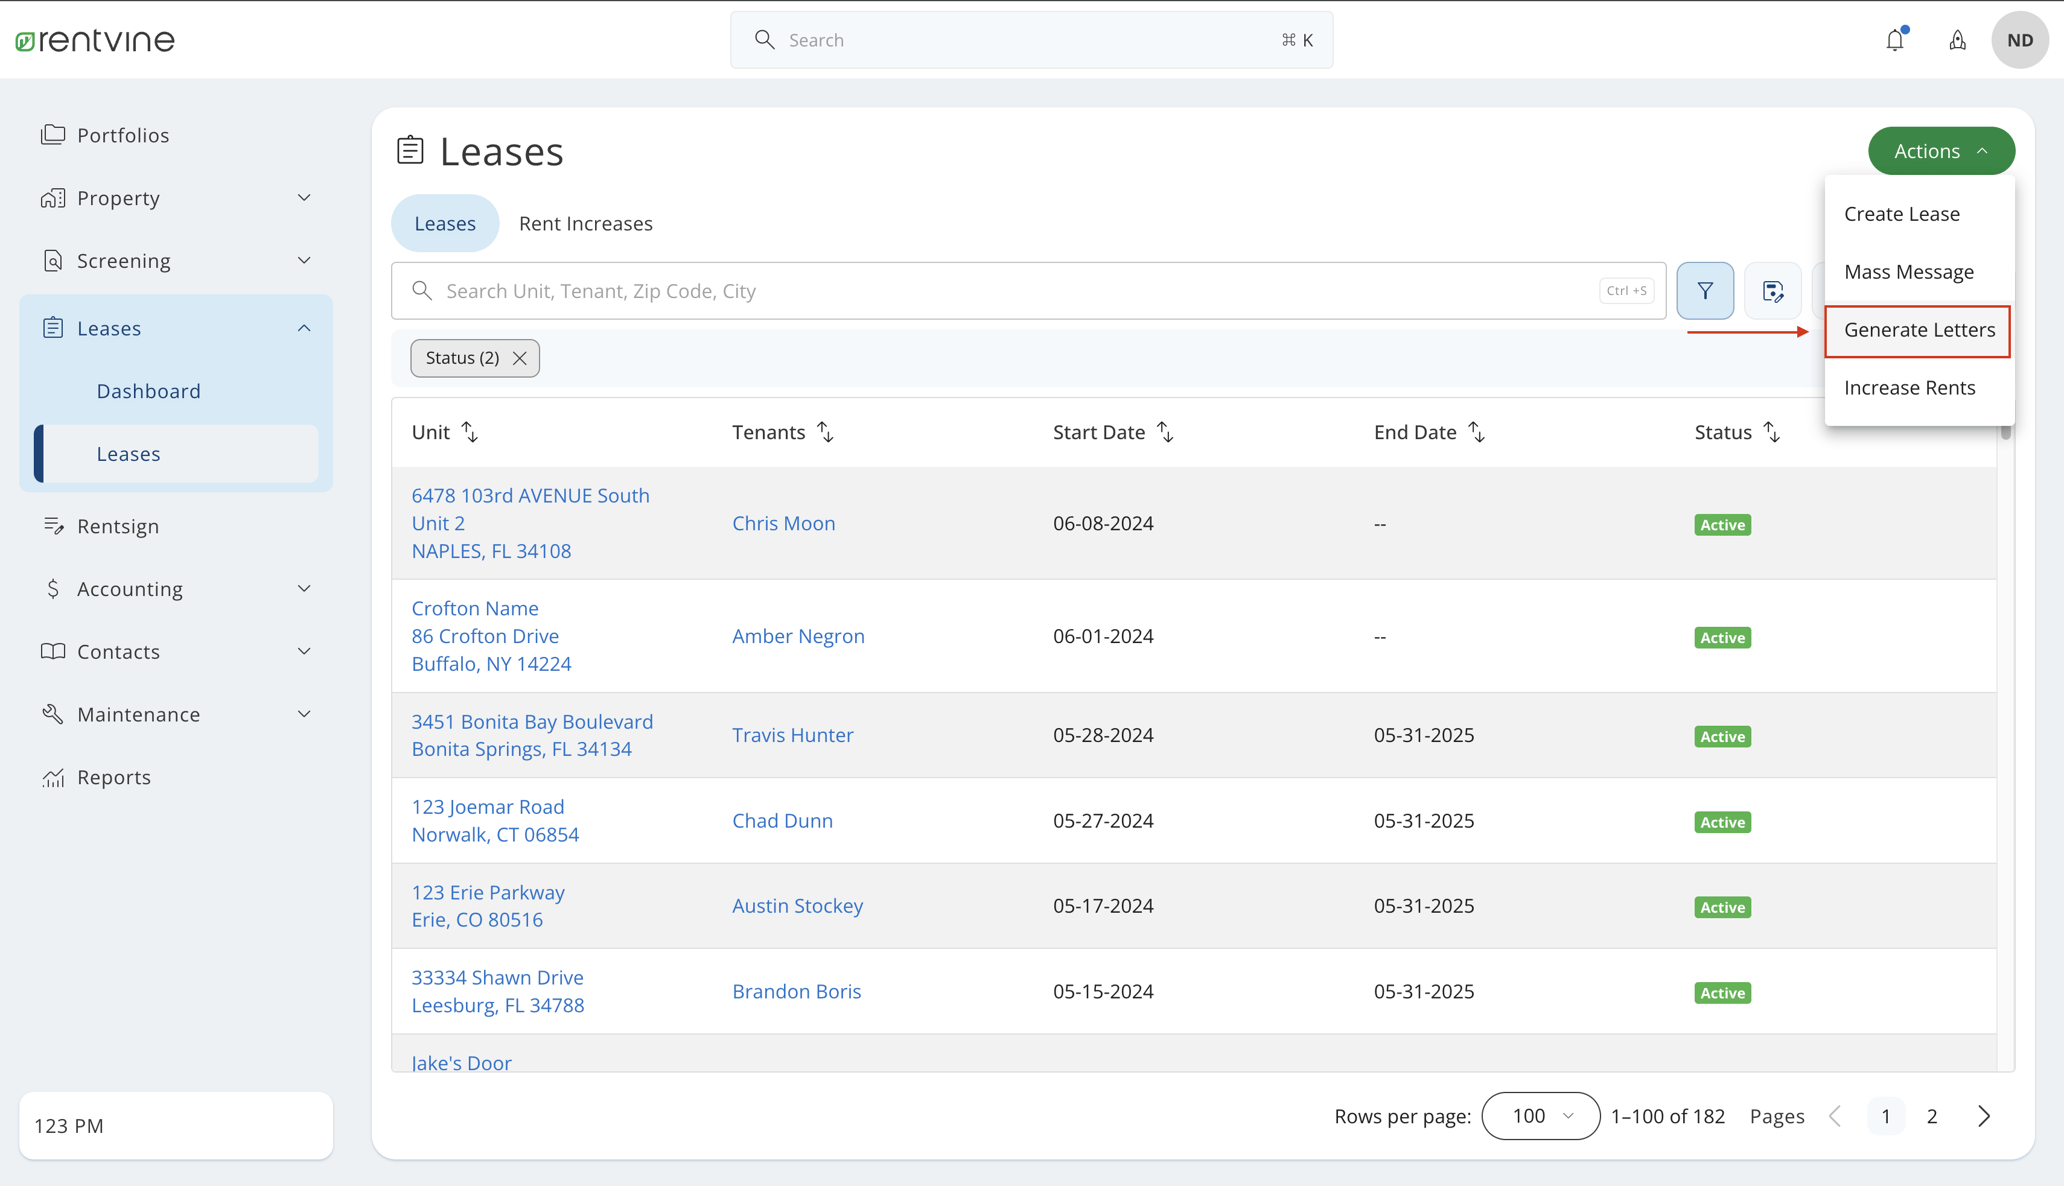Click the saved views edit icon
The image size is (2064, 1186).
point(1772,291)
